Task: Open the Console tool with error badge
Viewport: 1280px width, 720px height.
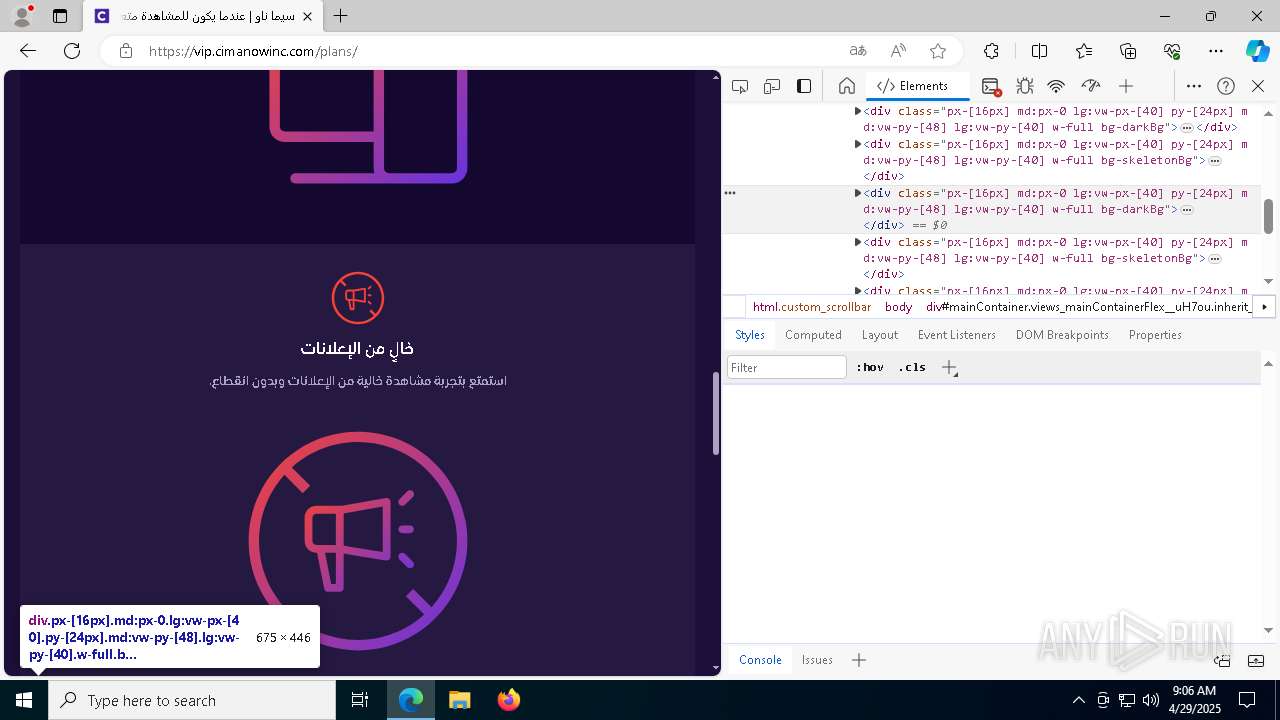Action: 990,86
